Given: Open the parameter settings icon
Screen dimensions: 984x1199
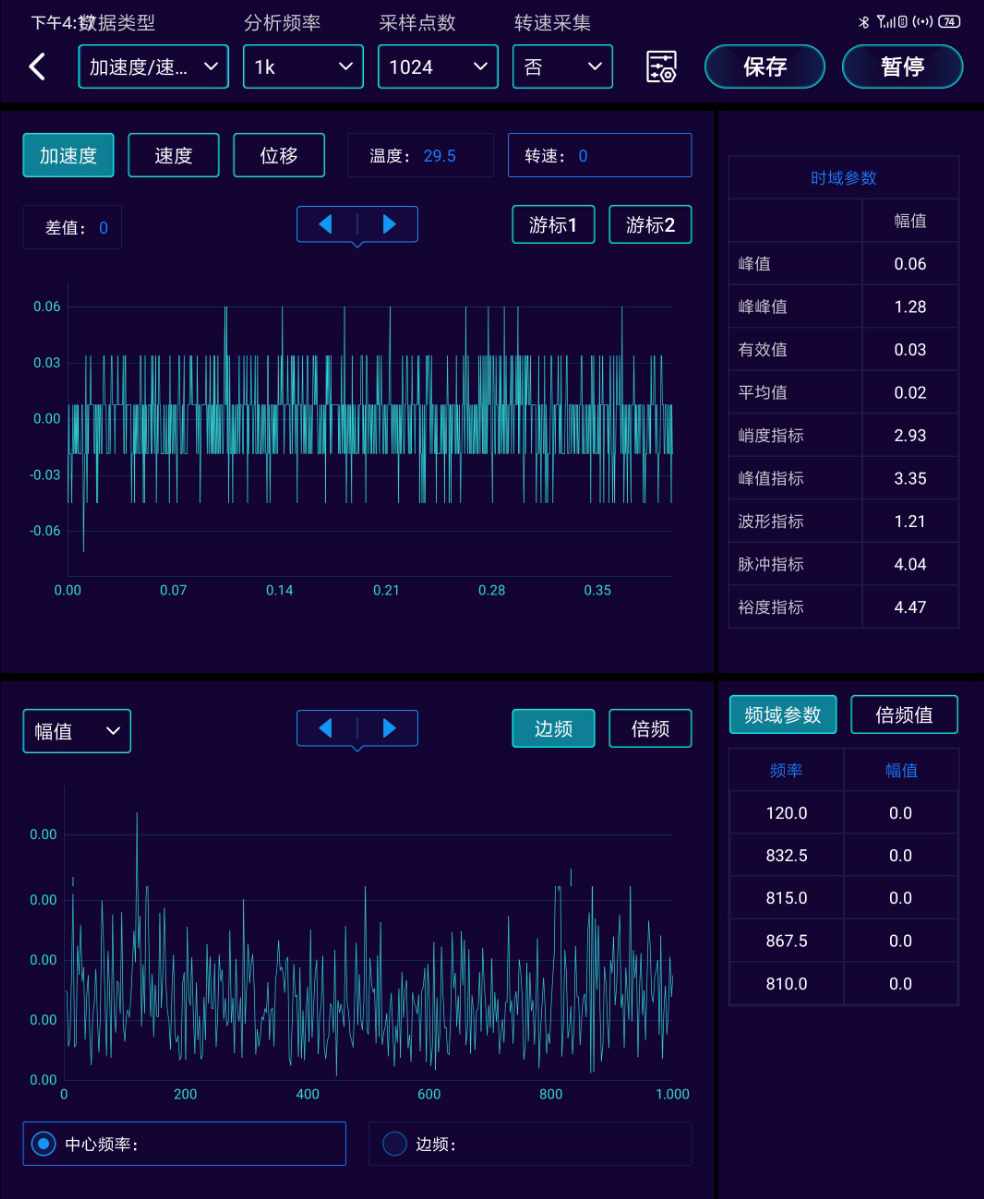Looking at the screenshot, I should coord(661,67).
